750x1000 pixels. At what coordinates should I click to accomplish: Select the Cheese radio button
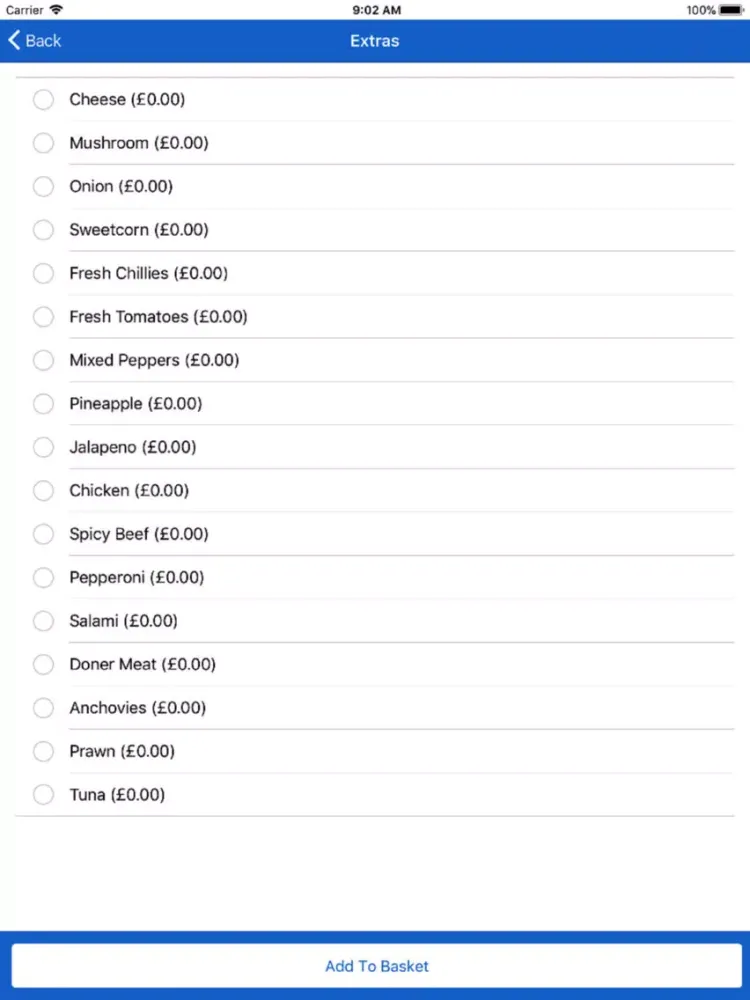point(43,99)
